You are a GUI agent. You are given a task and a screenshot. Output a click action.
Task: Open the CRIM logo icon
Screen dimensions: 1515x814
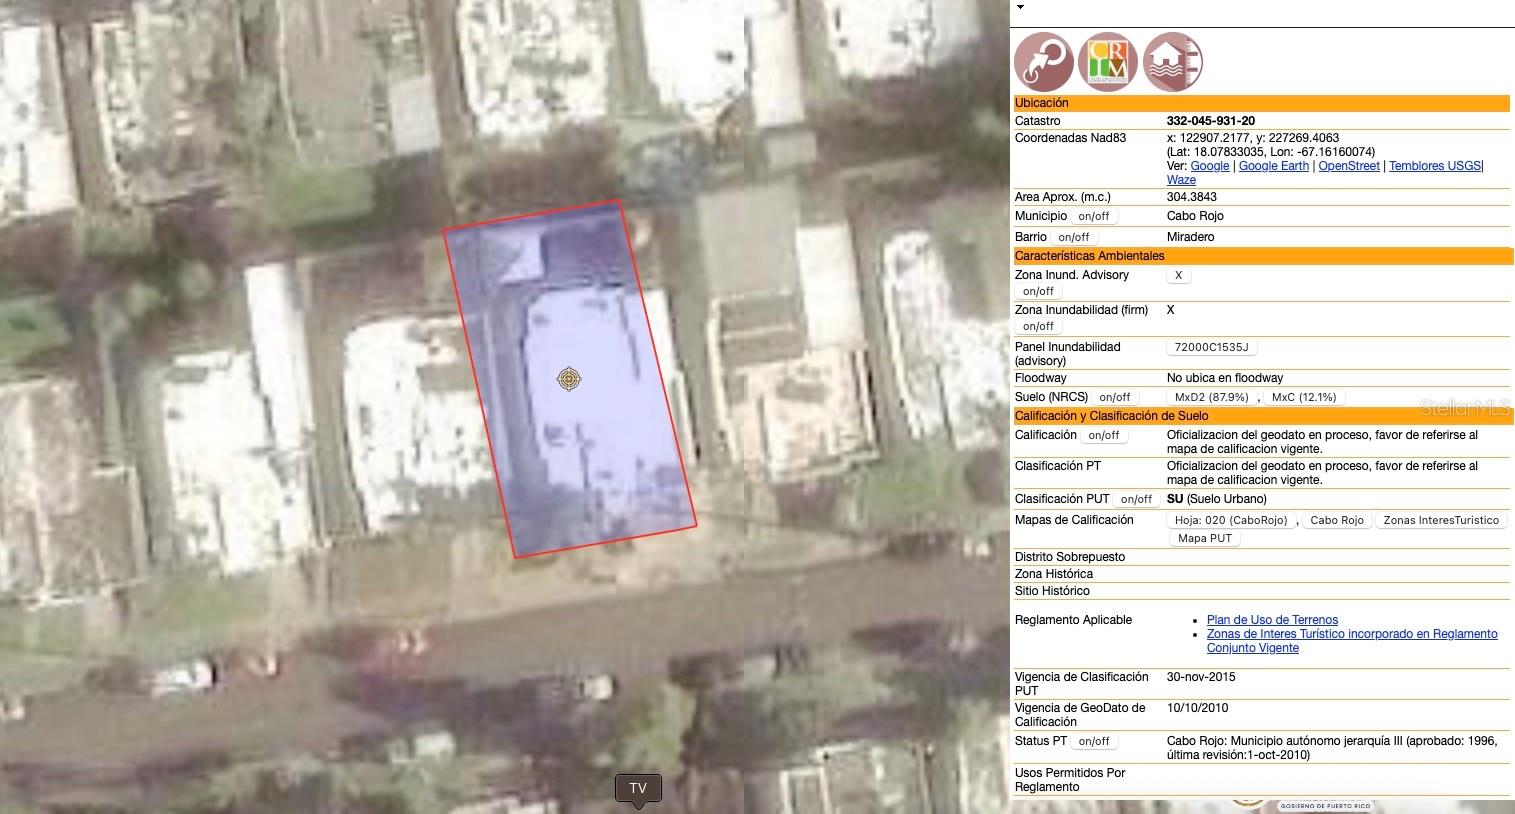pyautogui.click(x=1108, y=62)
